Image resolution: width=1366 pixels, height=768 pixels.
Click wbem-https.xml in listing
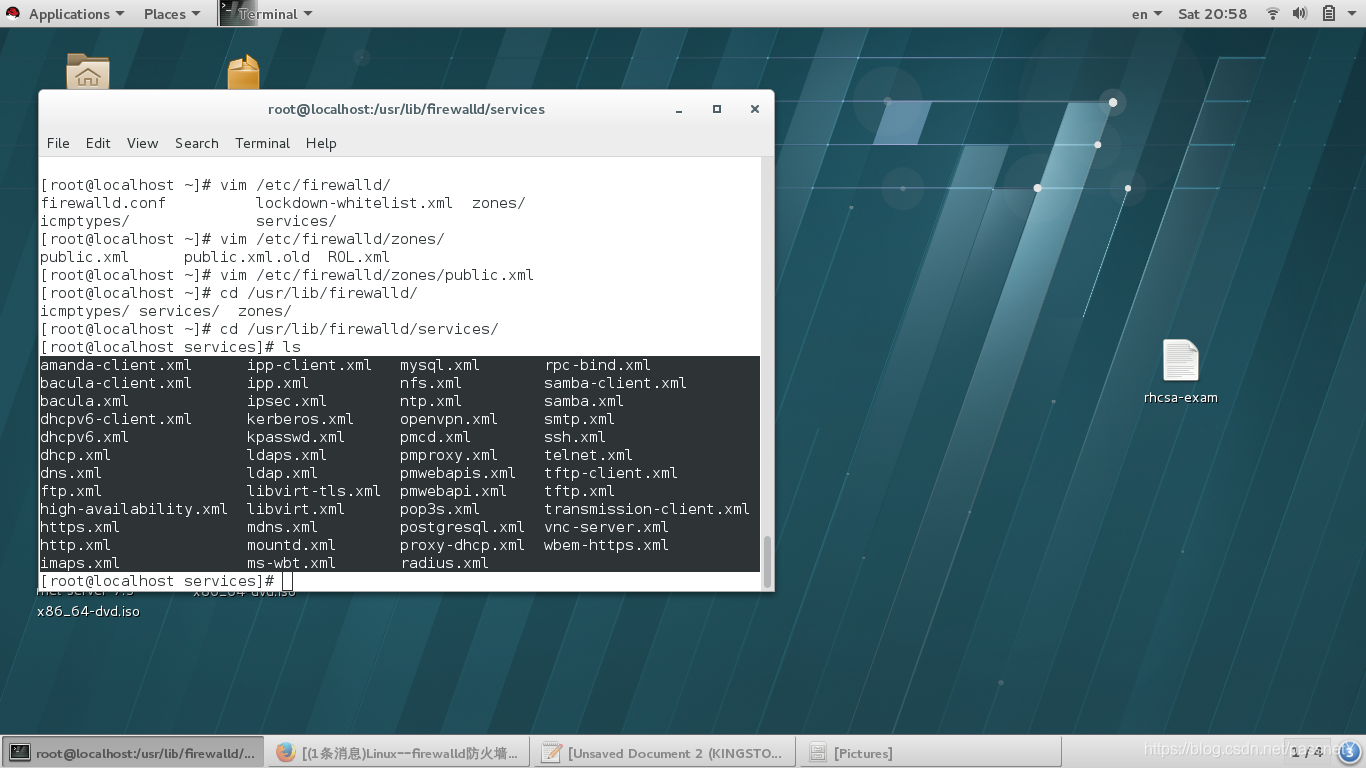pos(606,545)
